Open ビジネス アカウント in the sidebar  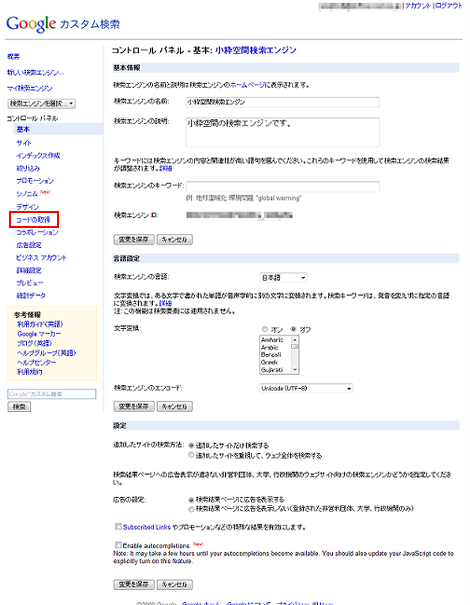(41, 258)
